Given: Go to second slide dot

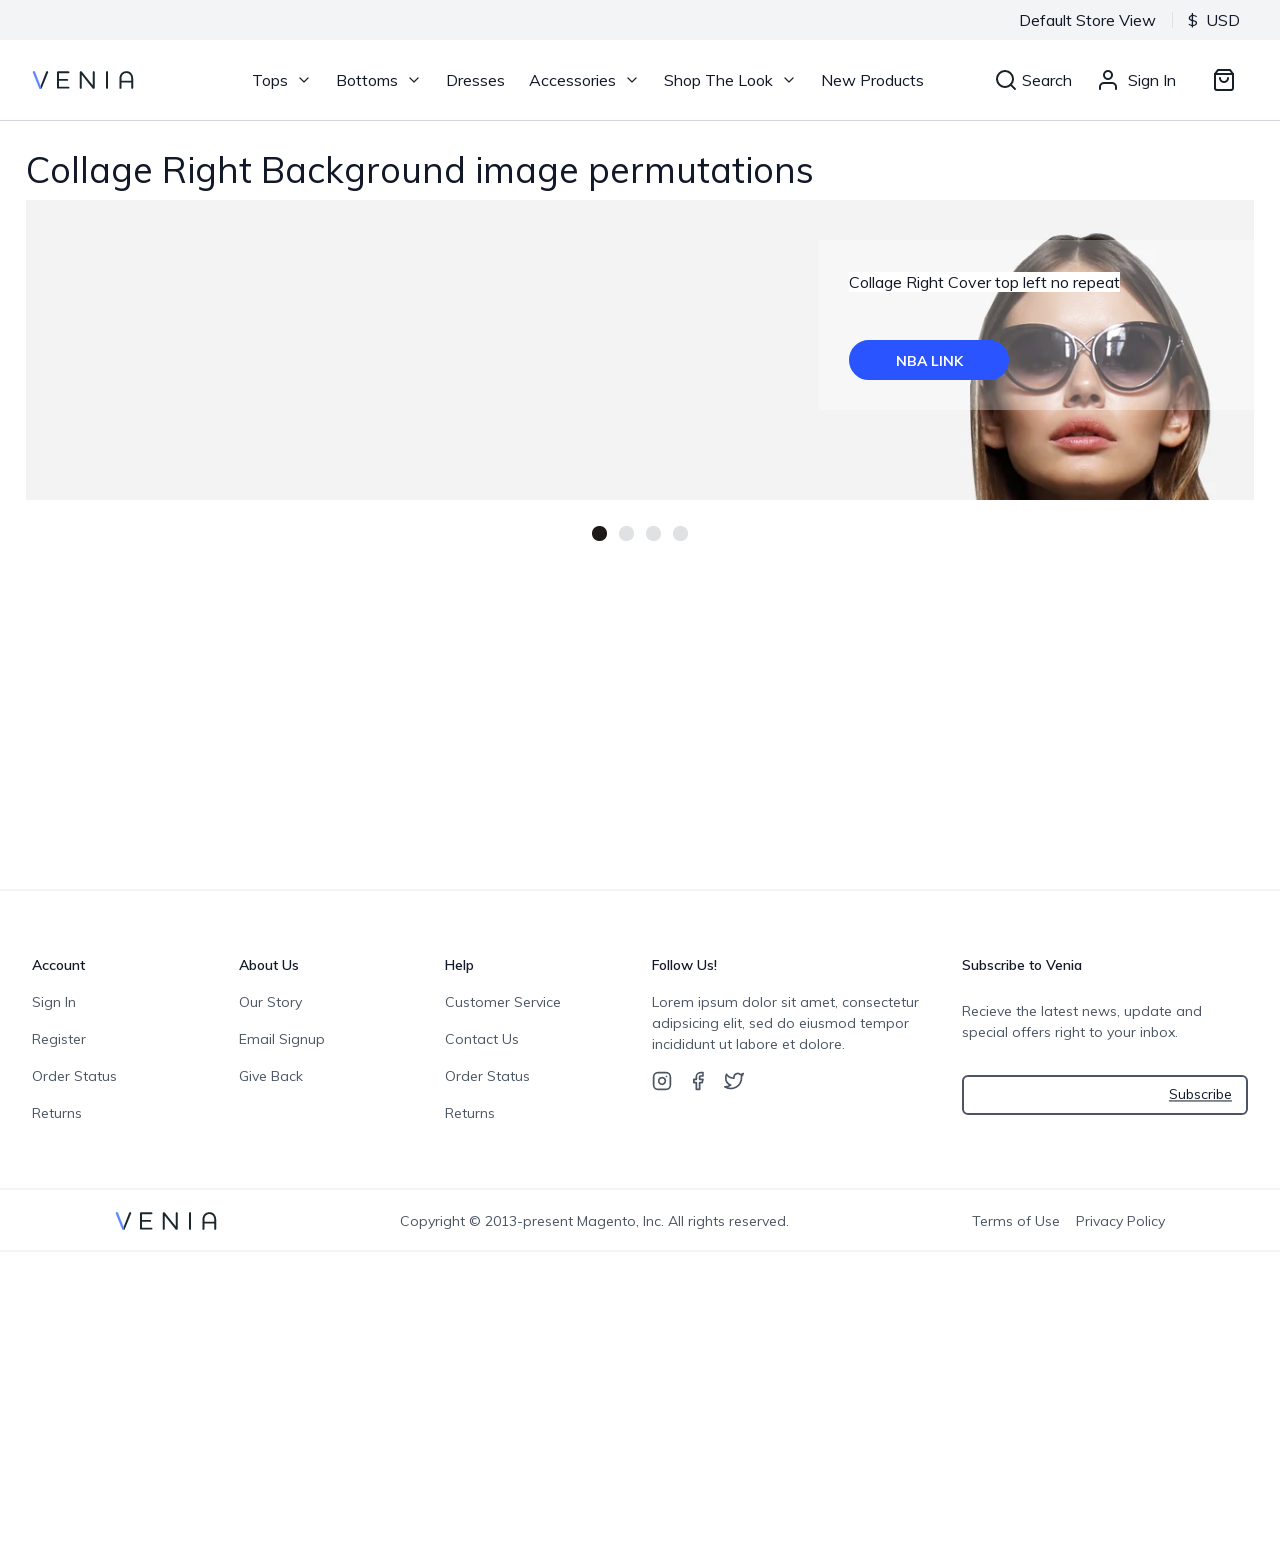Looking at the screenshot, I should pos(626,533).
